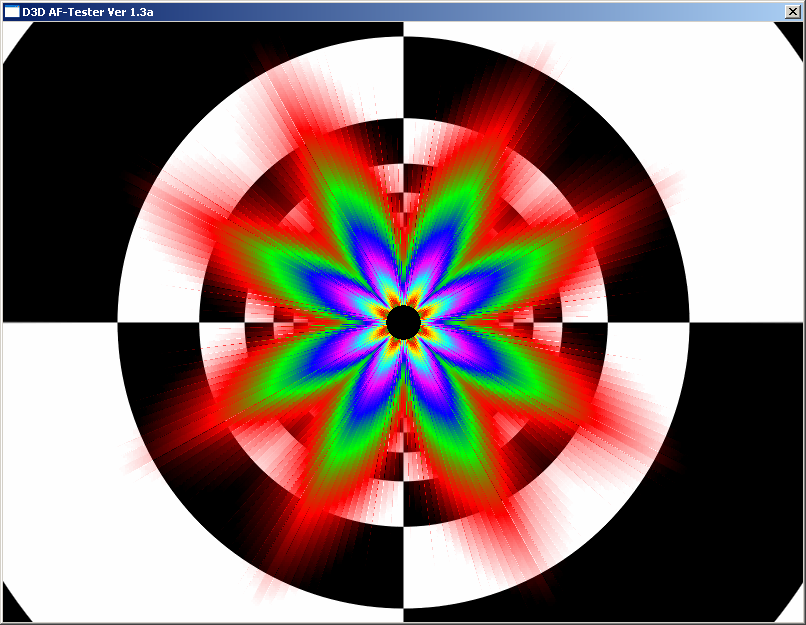
Task: Close the D3D AF-Tester window
Action: pos(793,12)
